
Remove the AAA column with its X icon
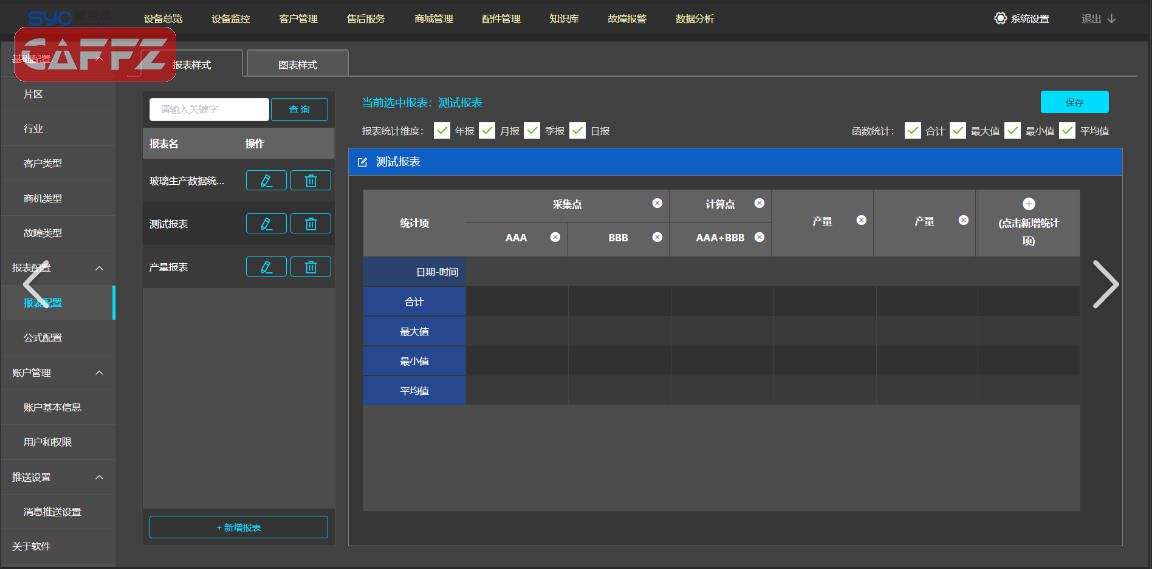(555, 237)
